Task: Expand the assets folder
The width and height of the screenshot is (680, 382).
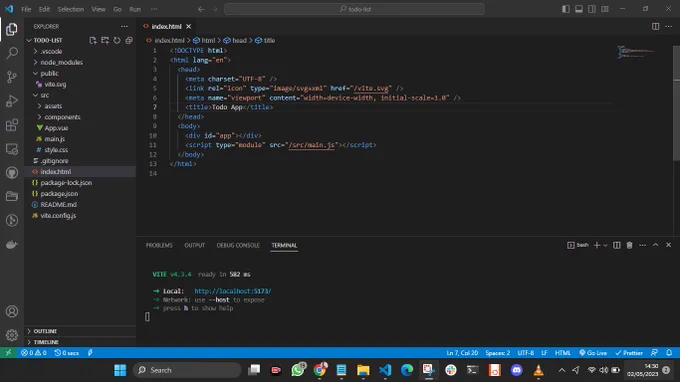Action: (80, 106)
